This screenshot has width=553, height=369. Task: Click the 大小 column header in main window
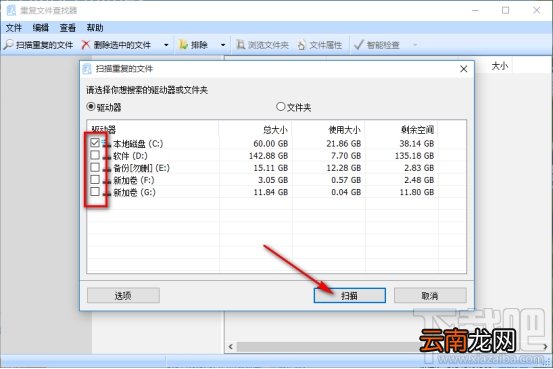[500, 66]
